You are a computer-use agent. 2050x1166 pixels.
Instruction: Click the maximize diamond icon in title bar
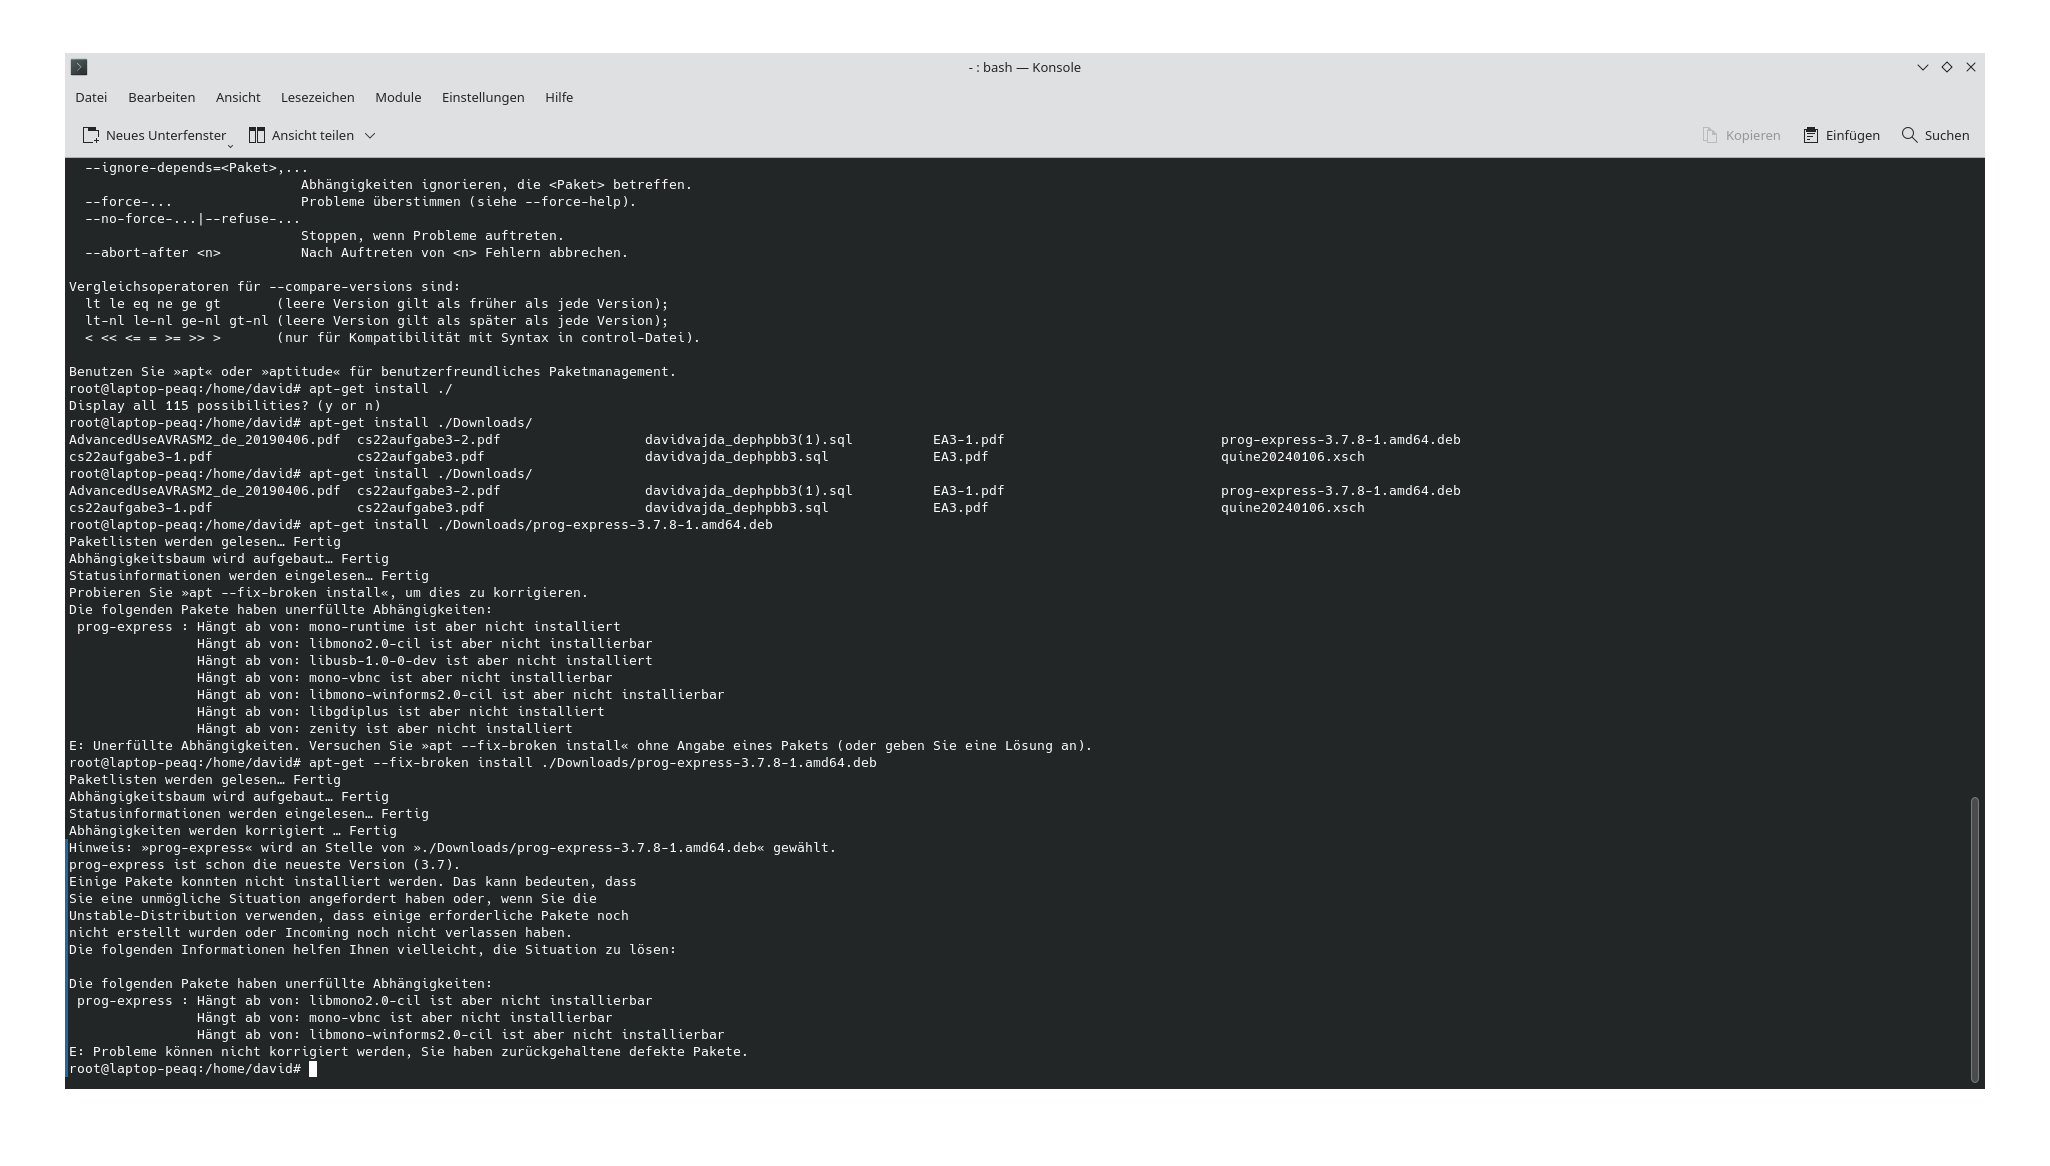click(x=1945, y=66)
